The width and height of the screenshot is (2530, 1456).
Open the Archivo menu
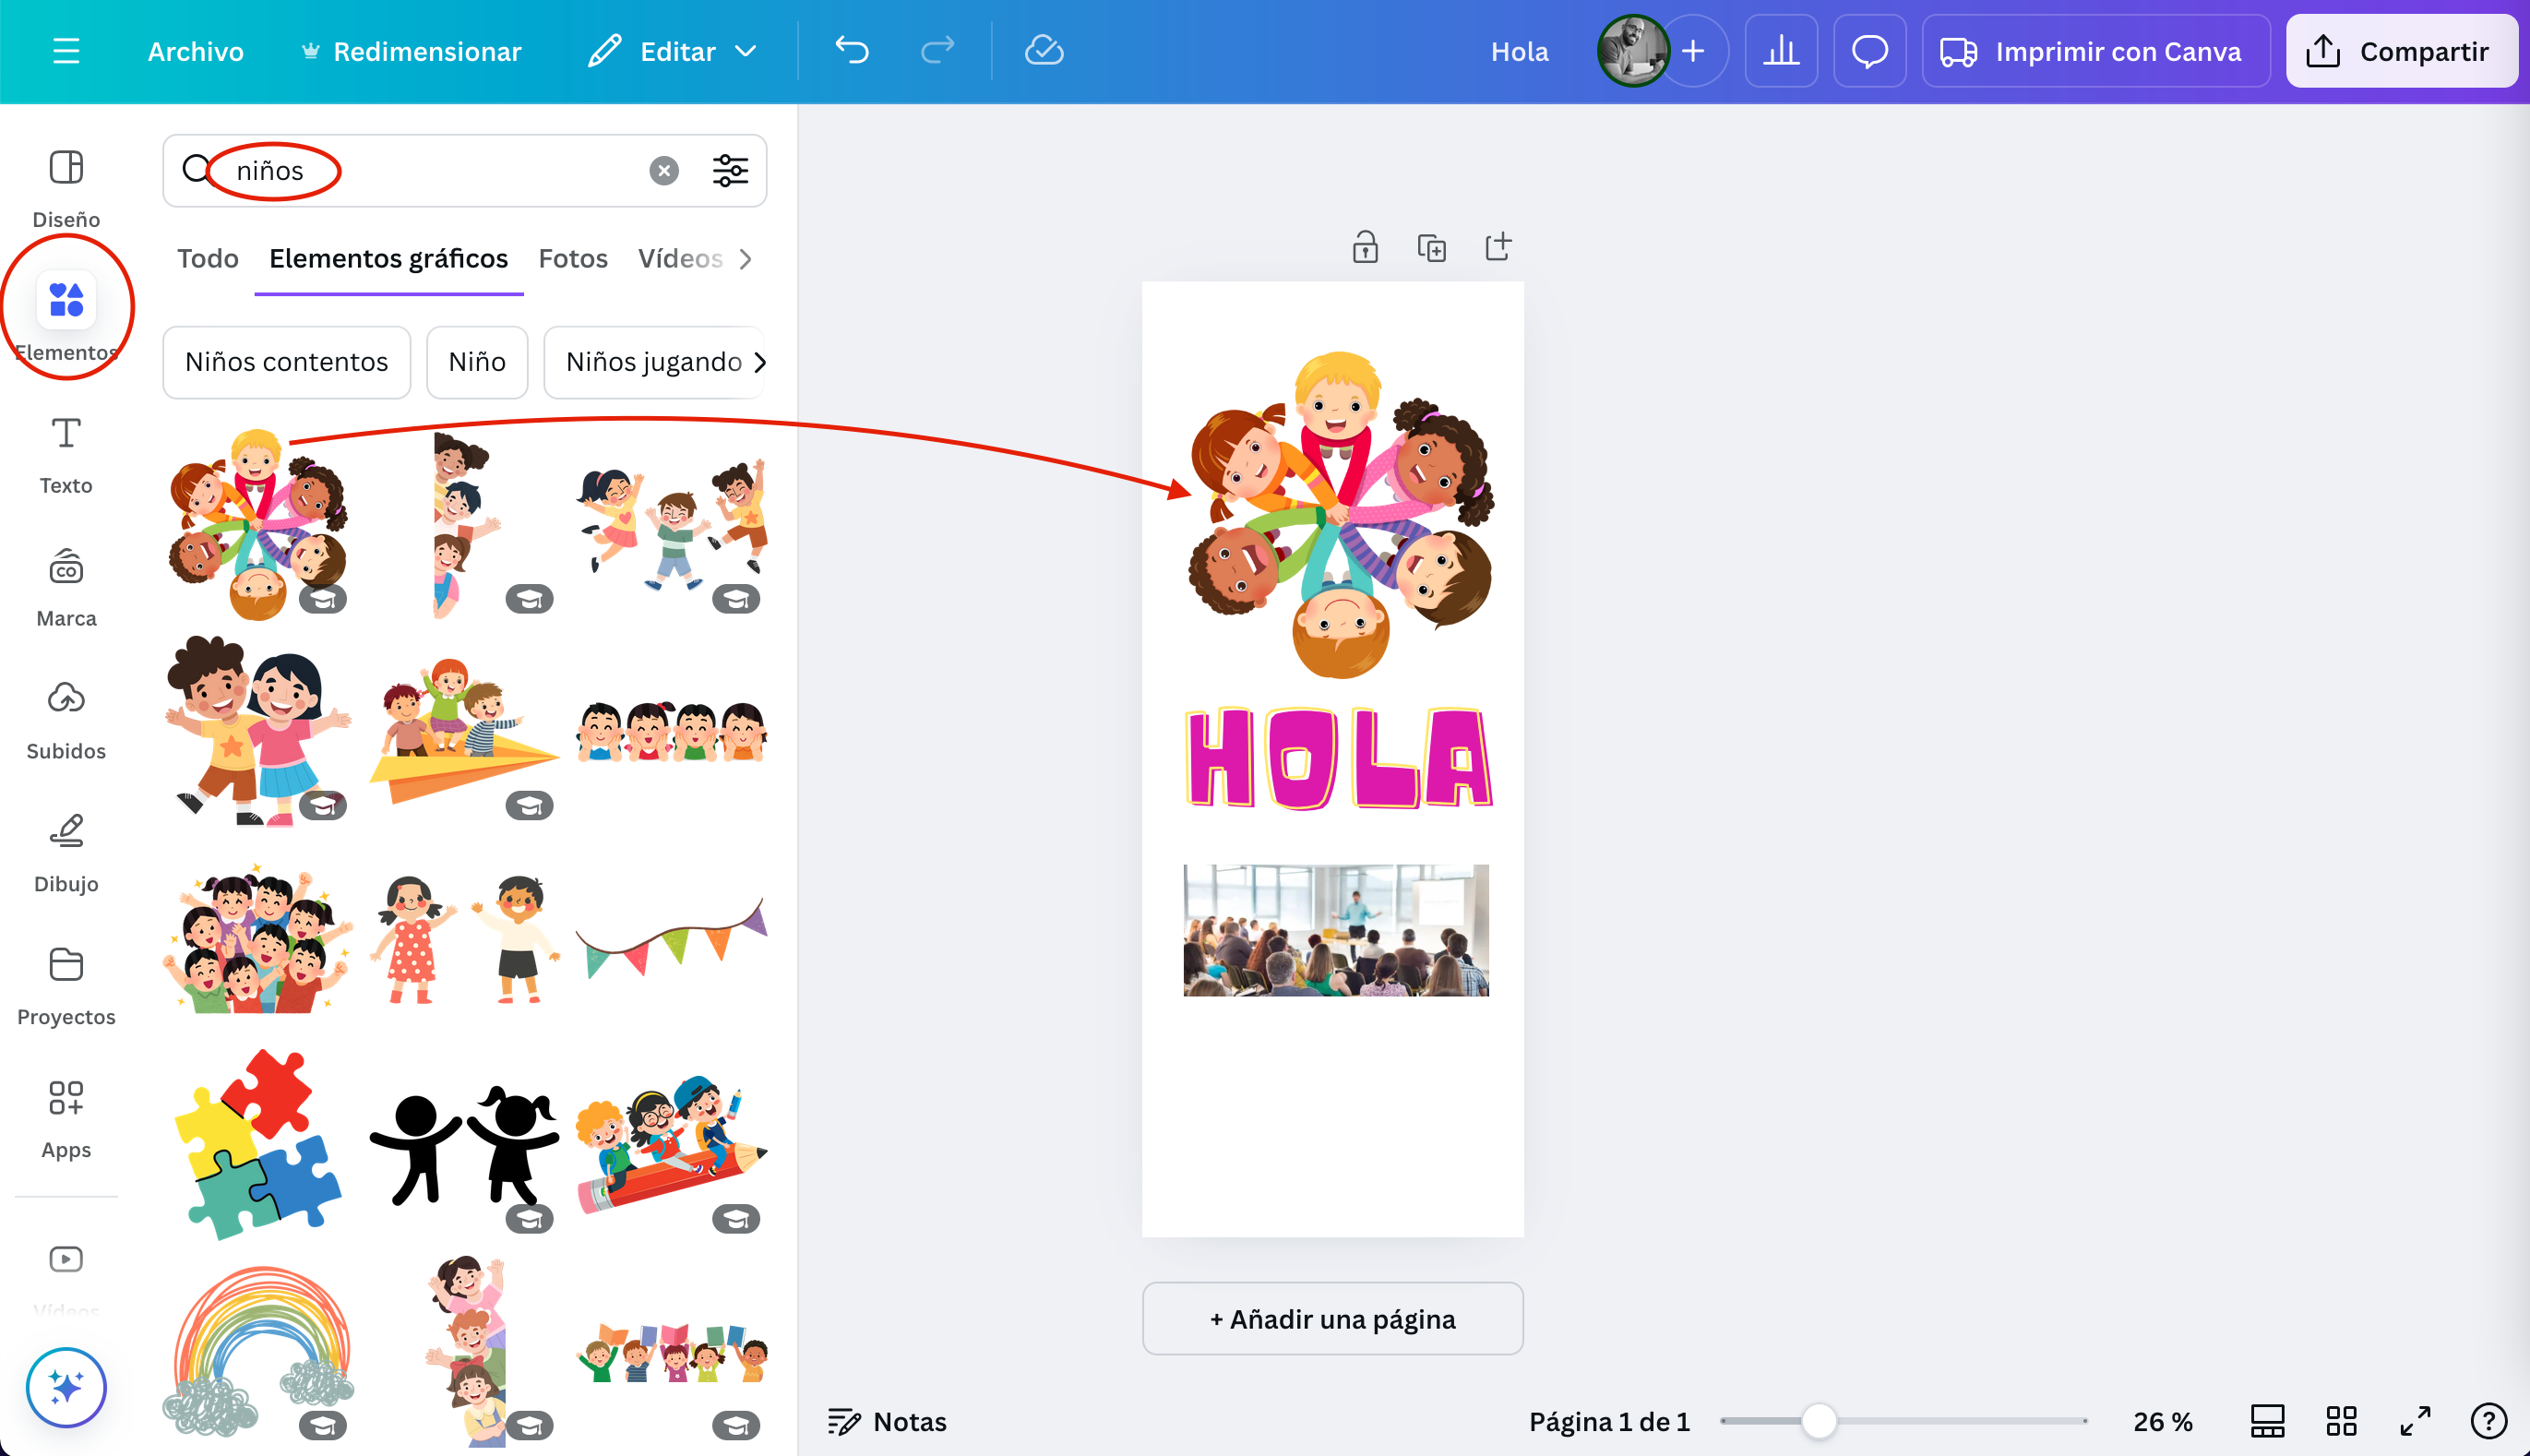195,51
